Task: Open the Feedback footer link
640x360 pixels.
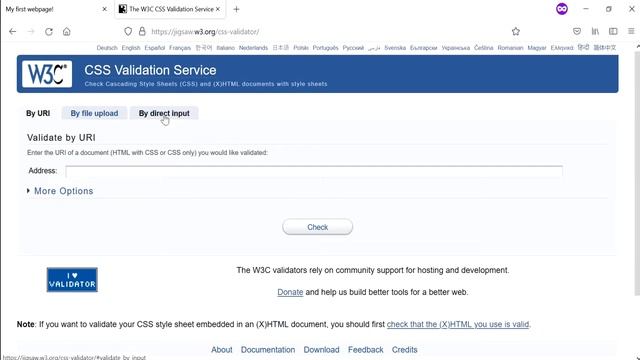Action: (366, 350)
